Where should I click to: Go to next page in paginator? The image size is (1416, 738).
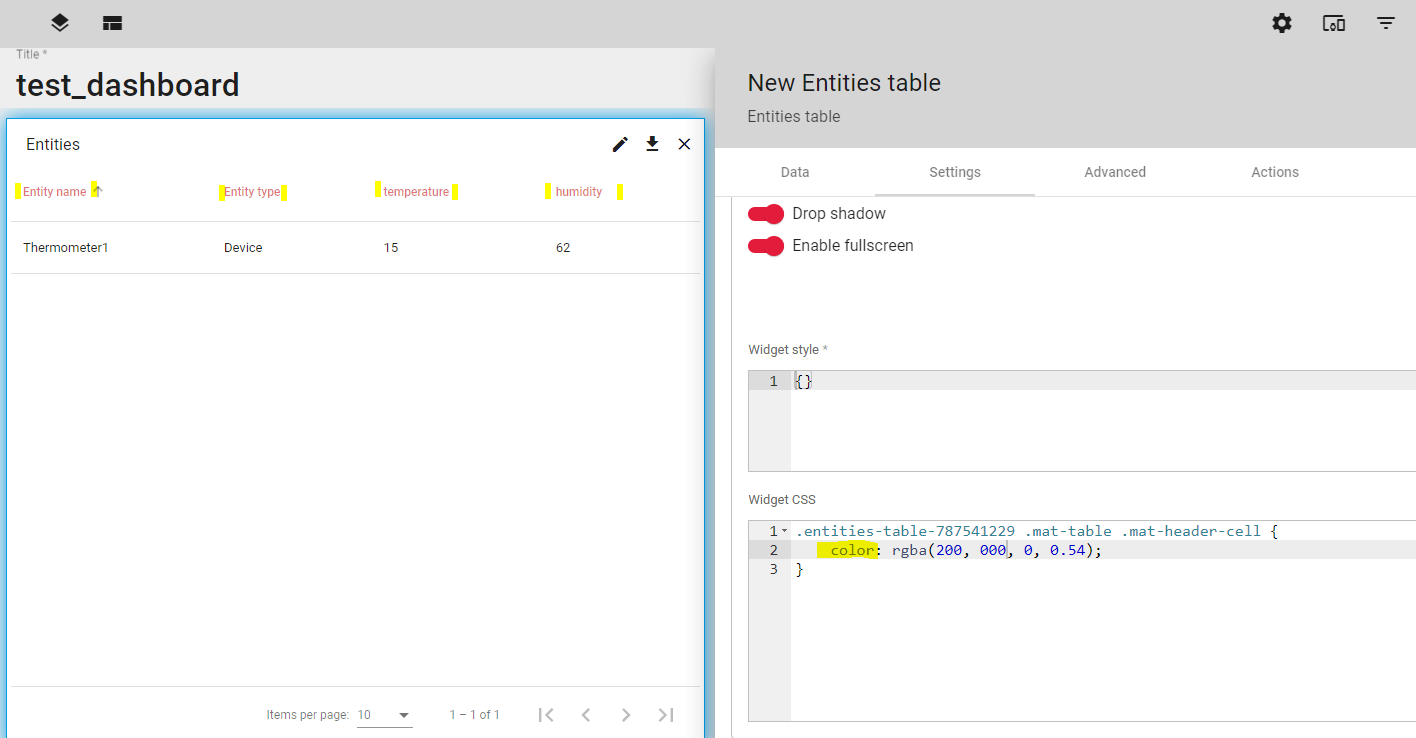pos(626,715)
